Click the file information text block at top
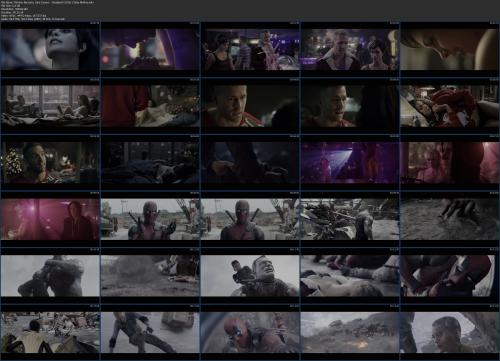Image resolution: width=500 pixels, height=361 pixels. (48, 11)
